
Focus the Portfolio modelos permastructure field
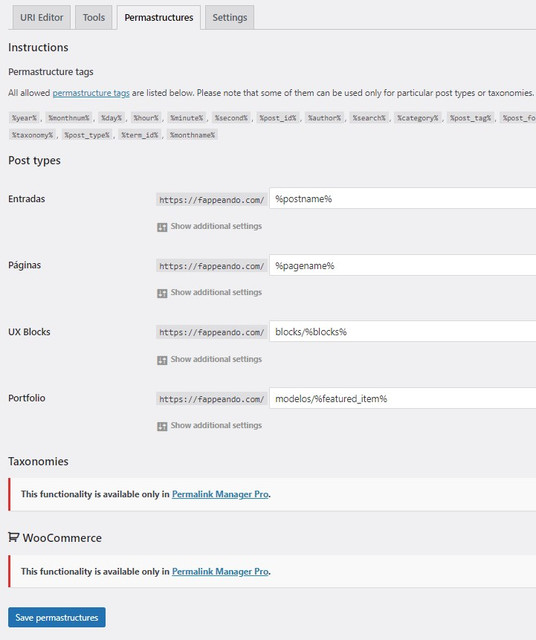pos(403,398)
